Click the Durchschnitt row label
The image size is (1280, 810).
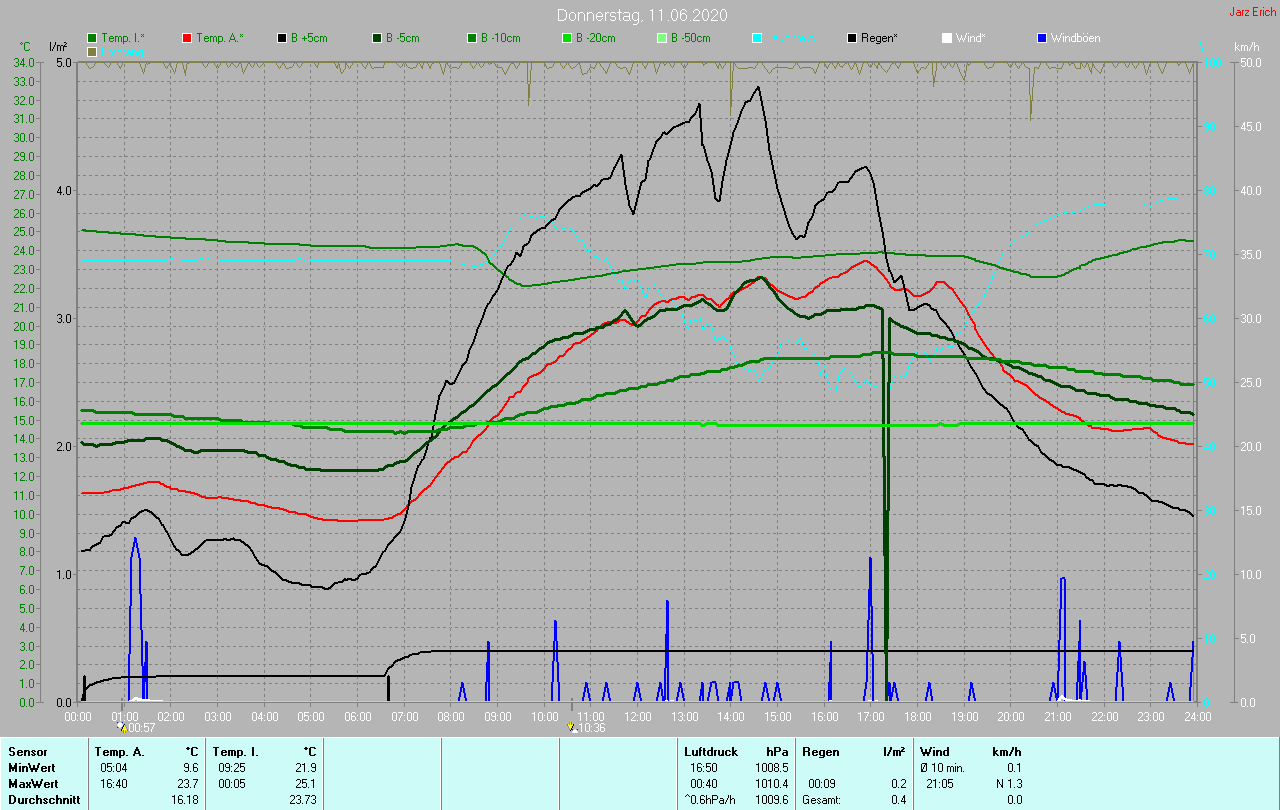pyautogui.click(x=44, y=800)
